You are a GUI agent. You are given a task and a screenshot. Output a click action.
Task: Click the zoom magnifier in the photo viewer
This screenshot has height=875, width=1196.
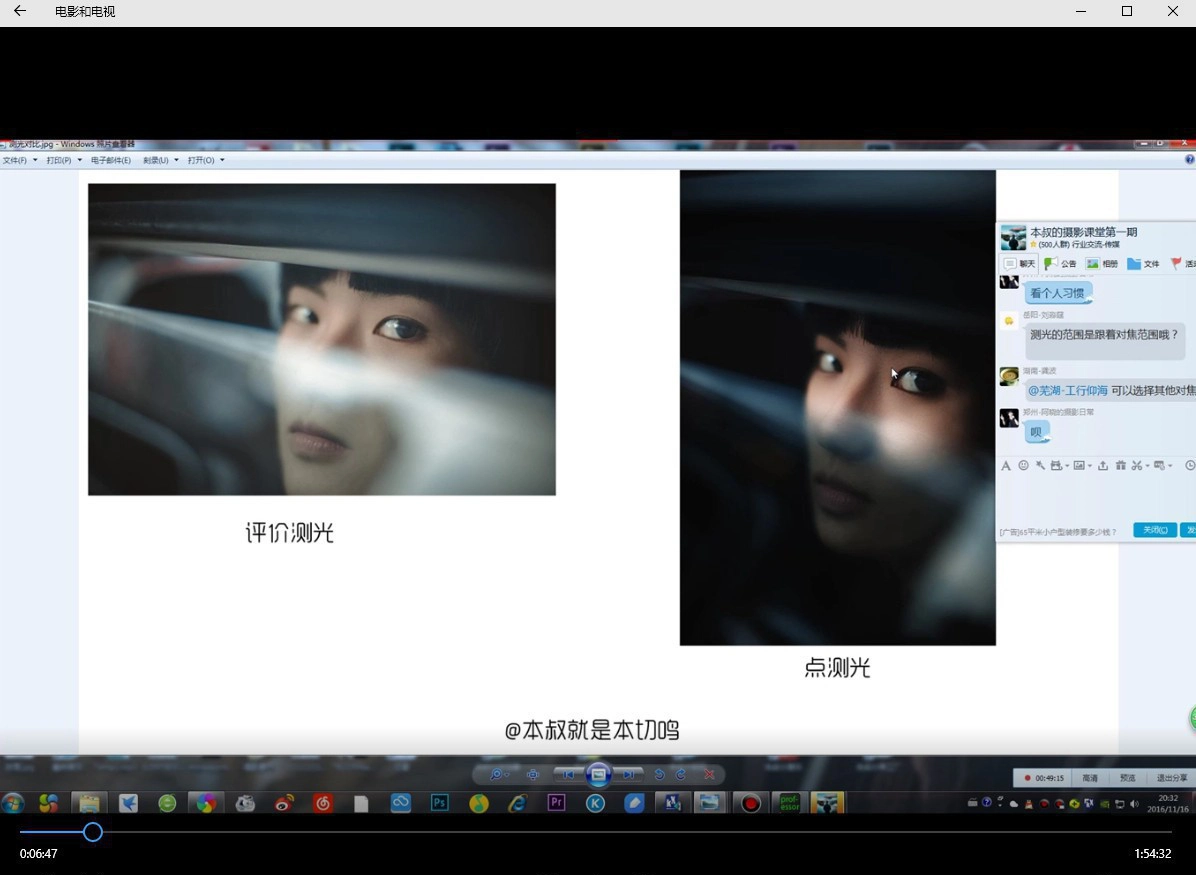497,774
